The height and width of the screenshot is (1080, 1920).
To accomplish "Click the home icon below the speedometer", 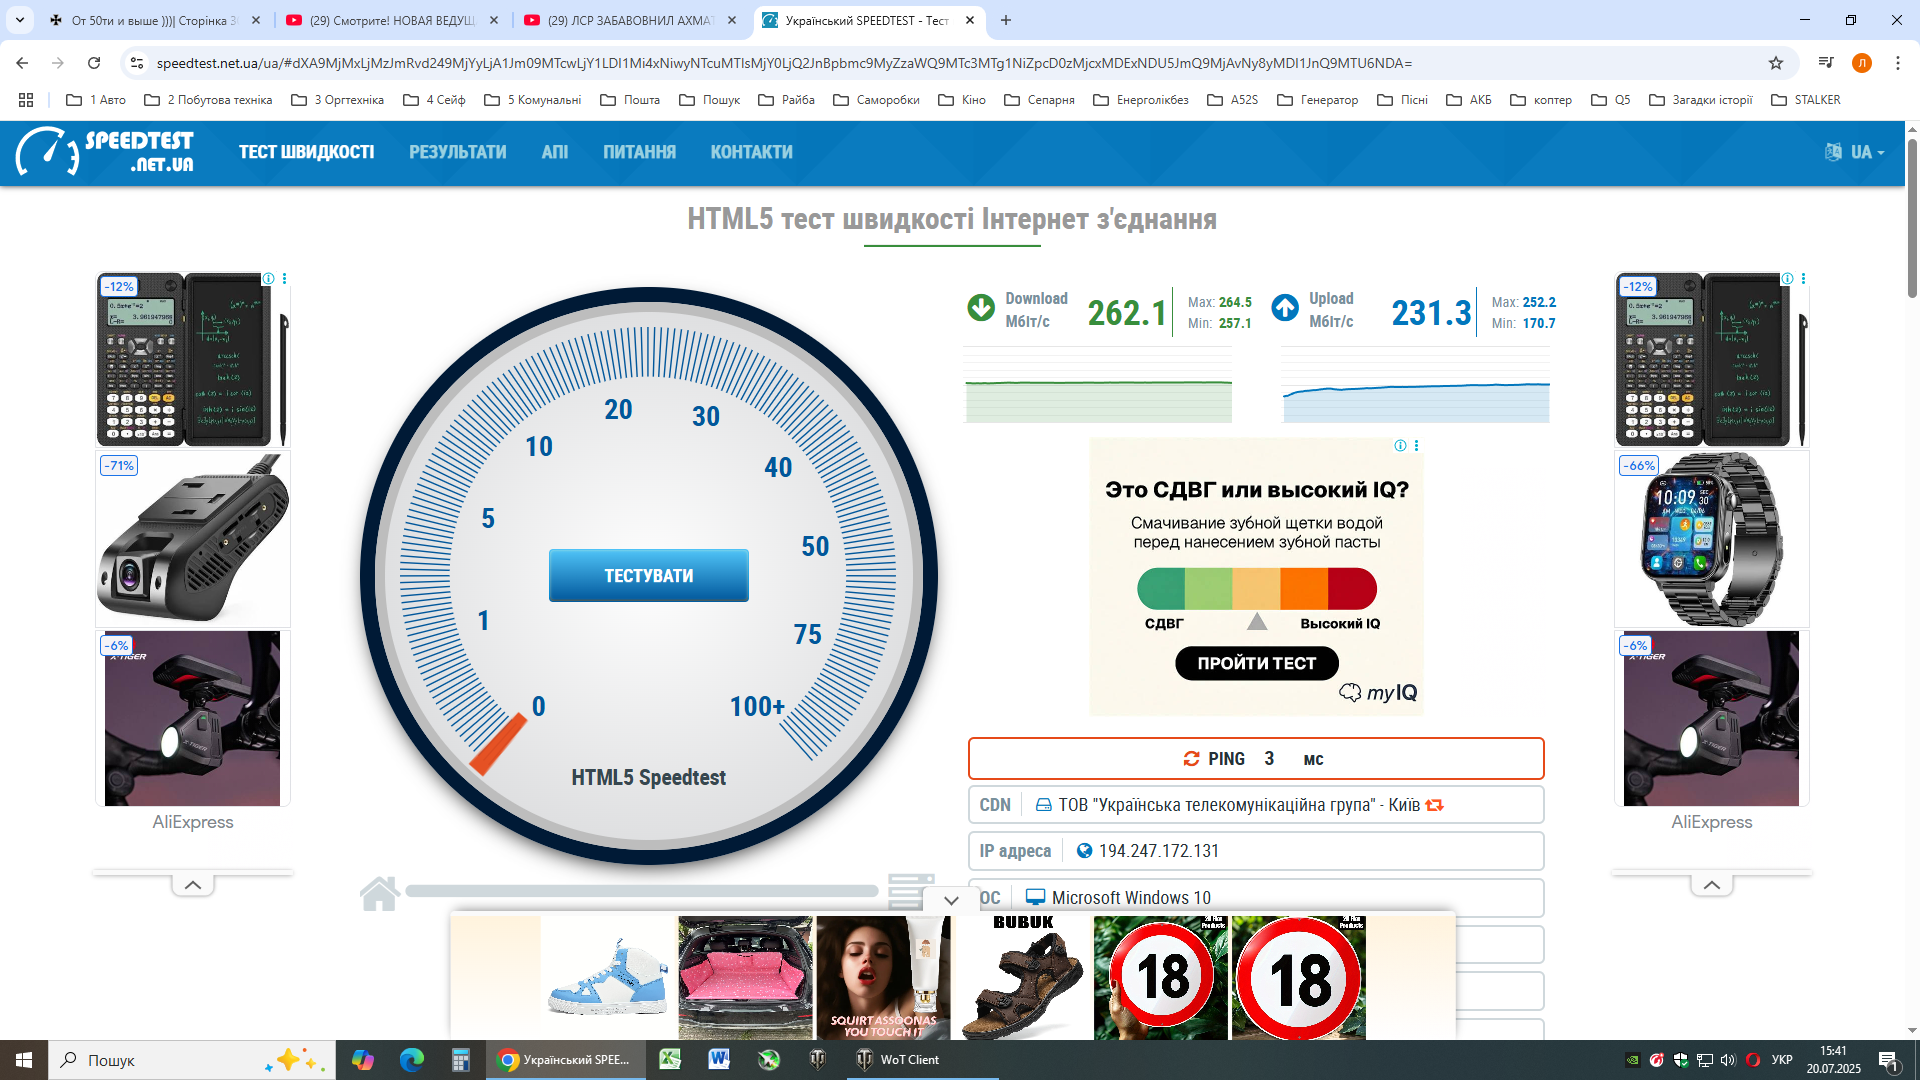I will coord(379,893).
